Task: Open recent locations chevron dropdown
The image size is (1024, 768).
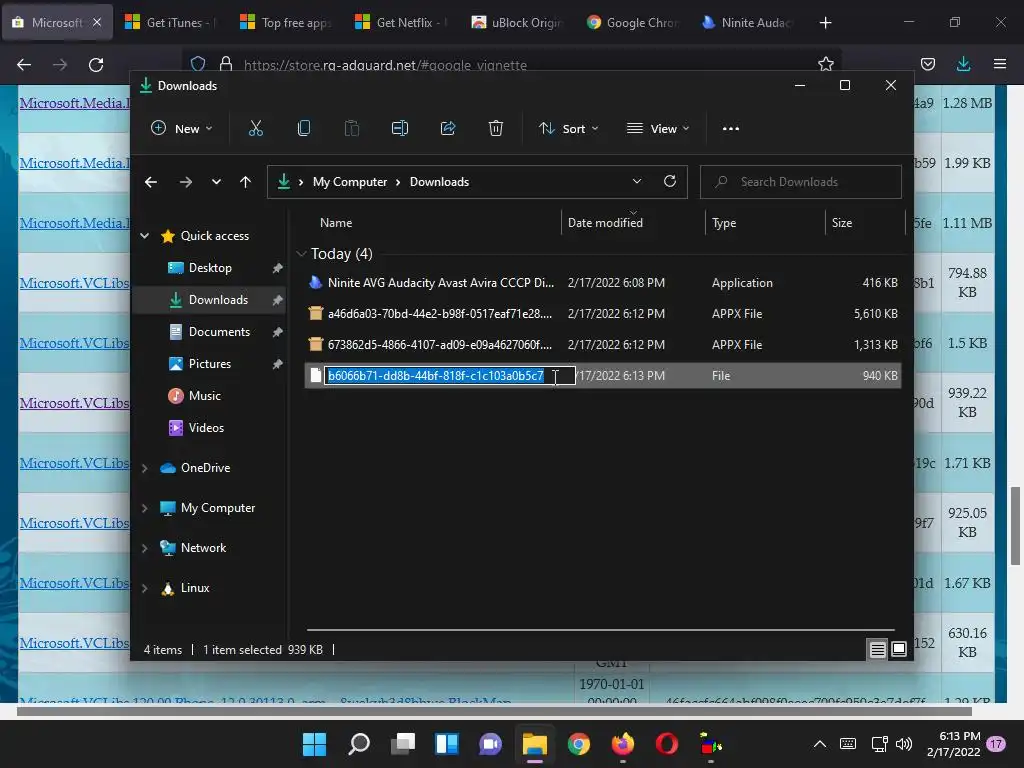Action: pos(216,182)
